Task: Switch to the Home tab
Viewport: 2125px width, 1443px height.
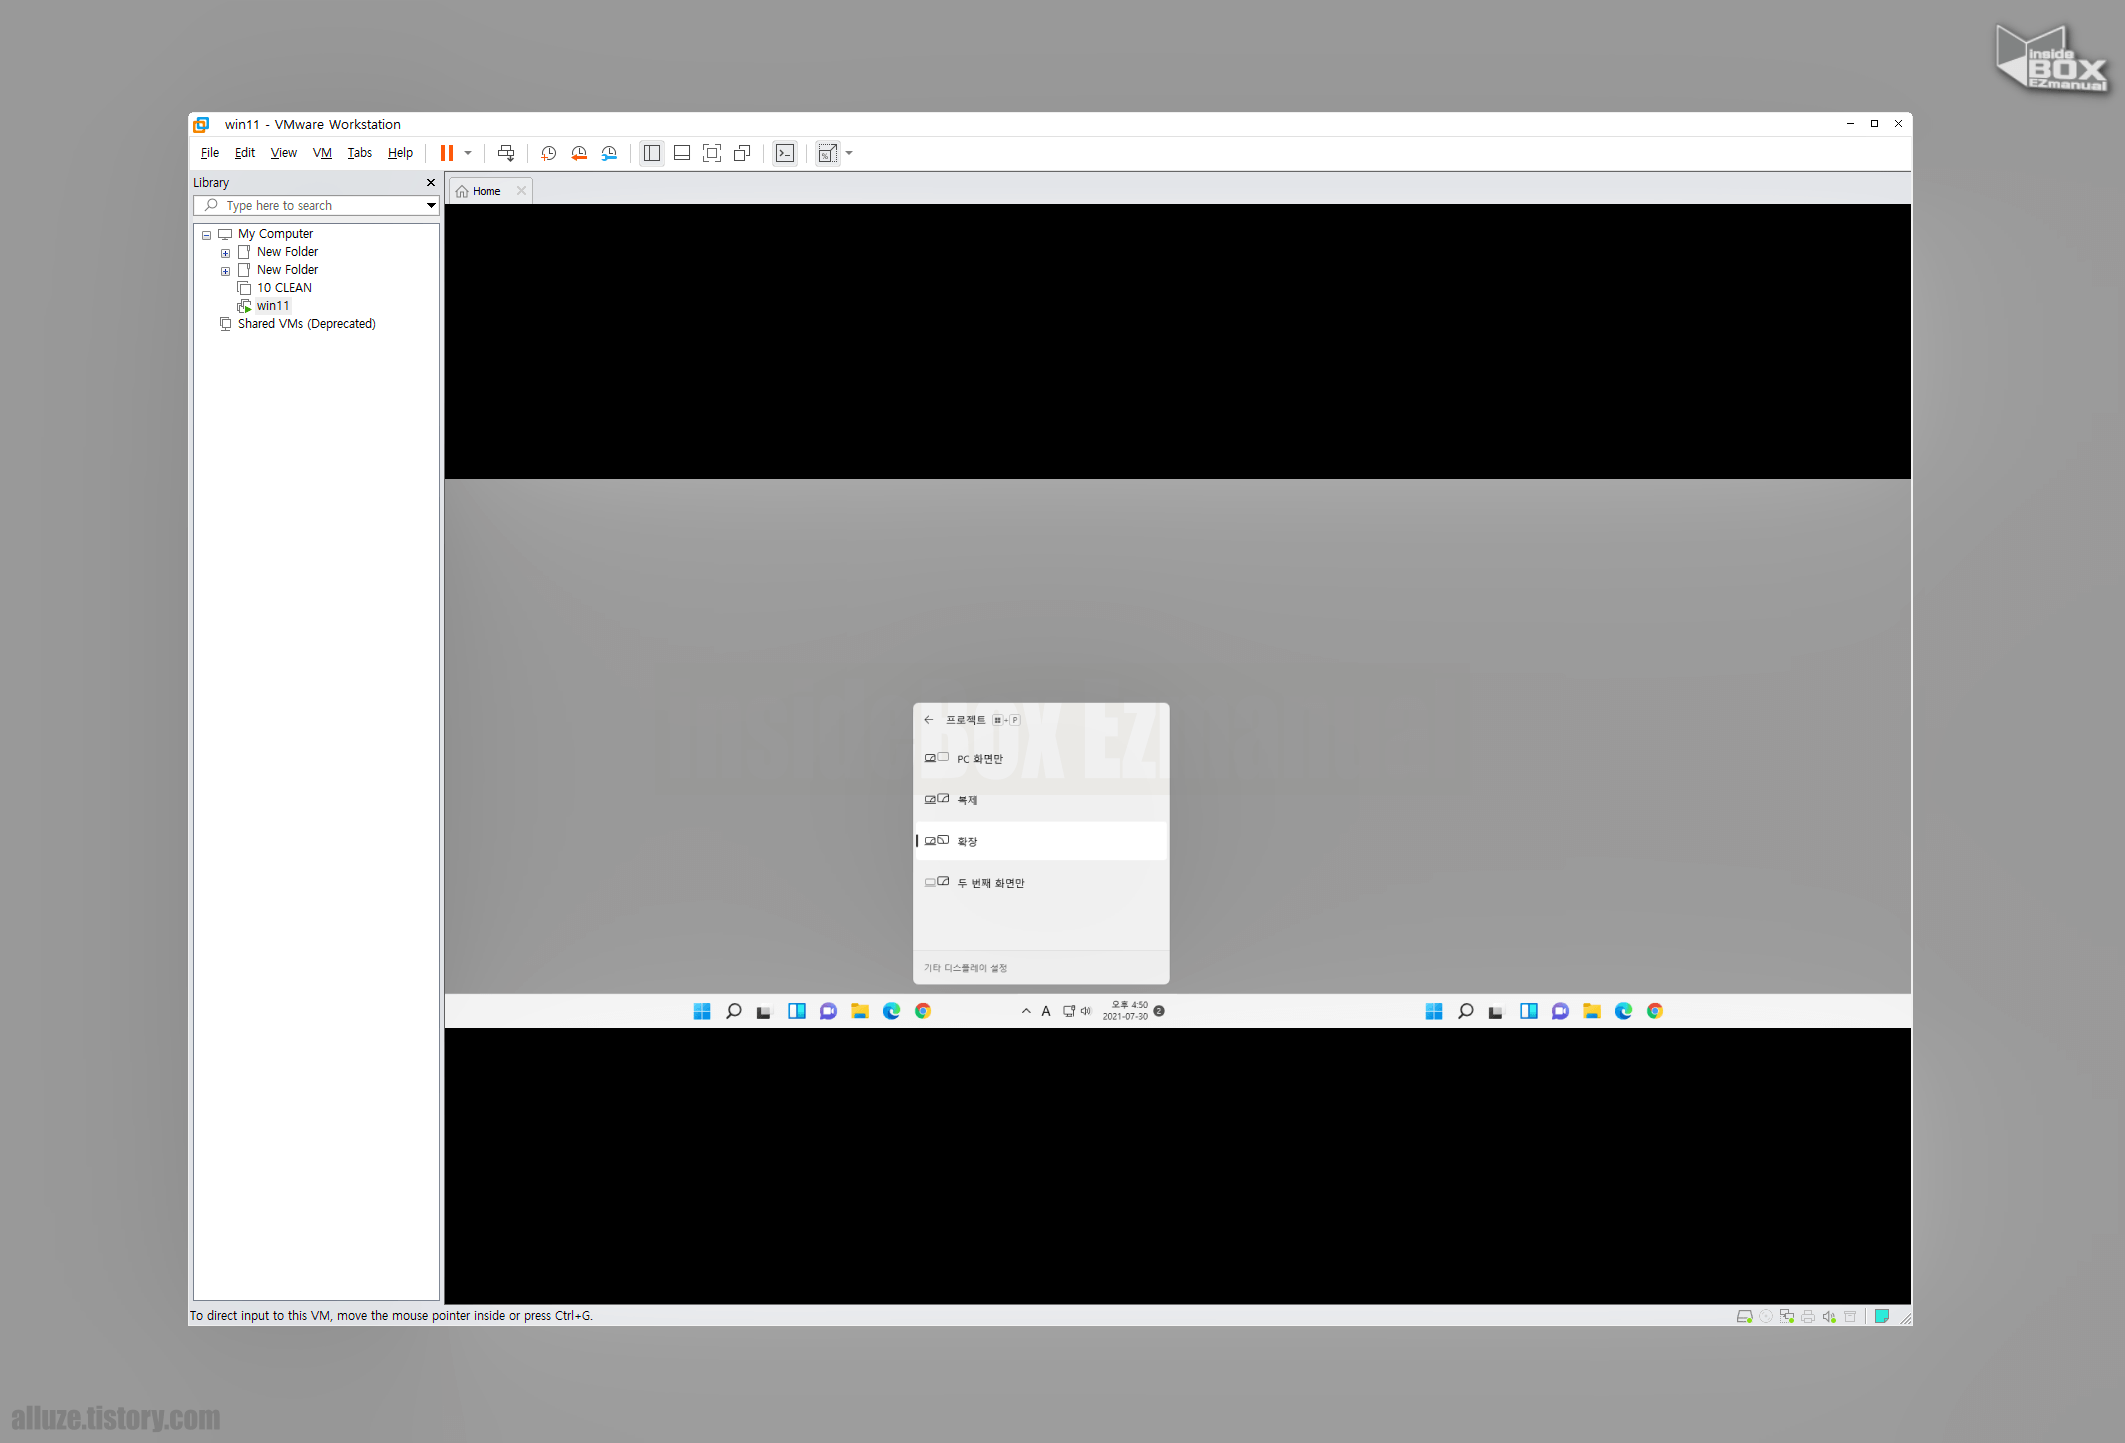Action: [x=486, y=191]
